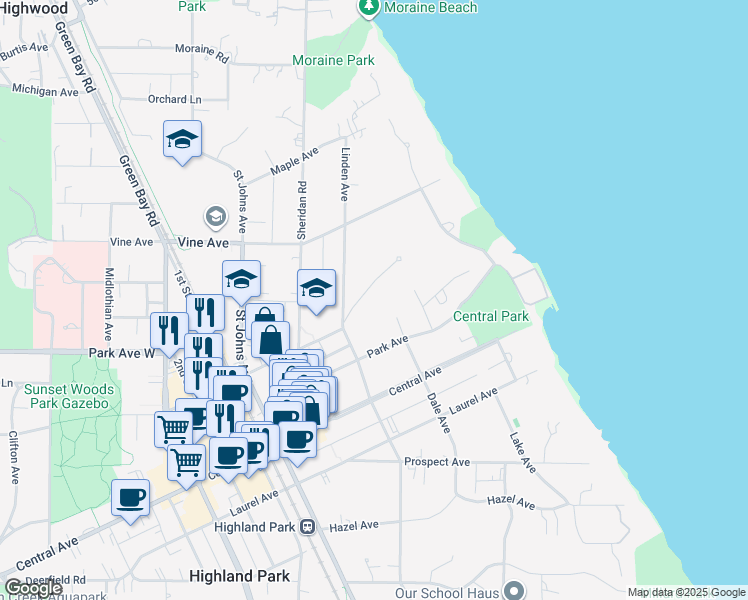Select the Moraine Park label
This screenshot has height=600, width=748.
[x=333, y=61]
